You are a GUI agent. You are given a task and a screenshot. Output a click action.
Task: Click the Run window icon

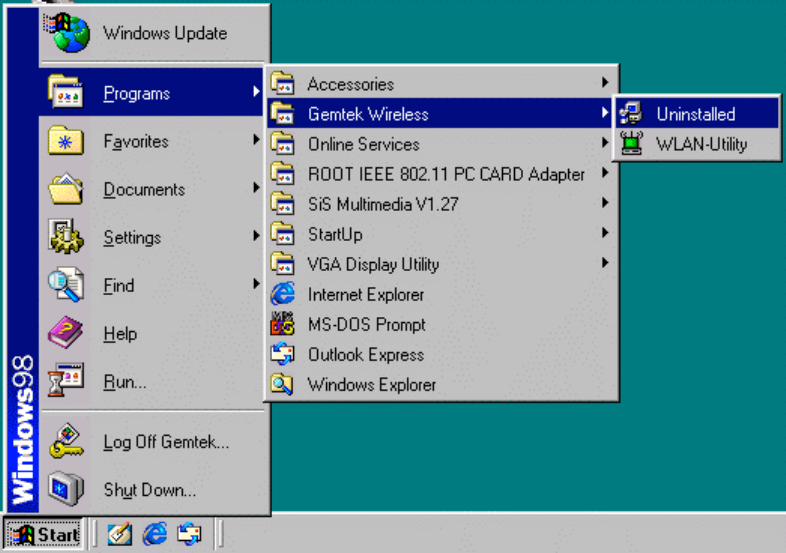[x=65, y=380]
